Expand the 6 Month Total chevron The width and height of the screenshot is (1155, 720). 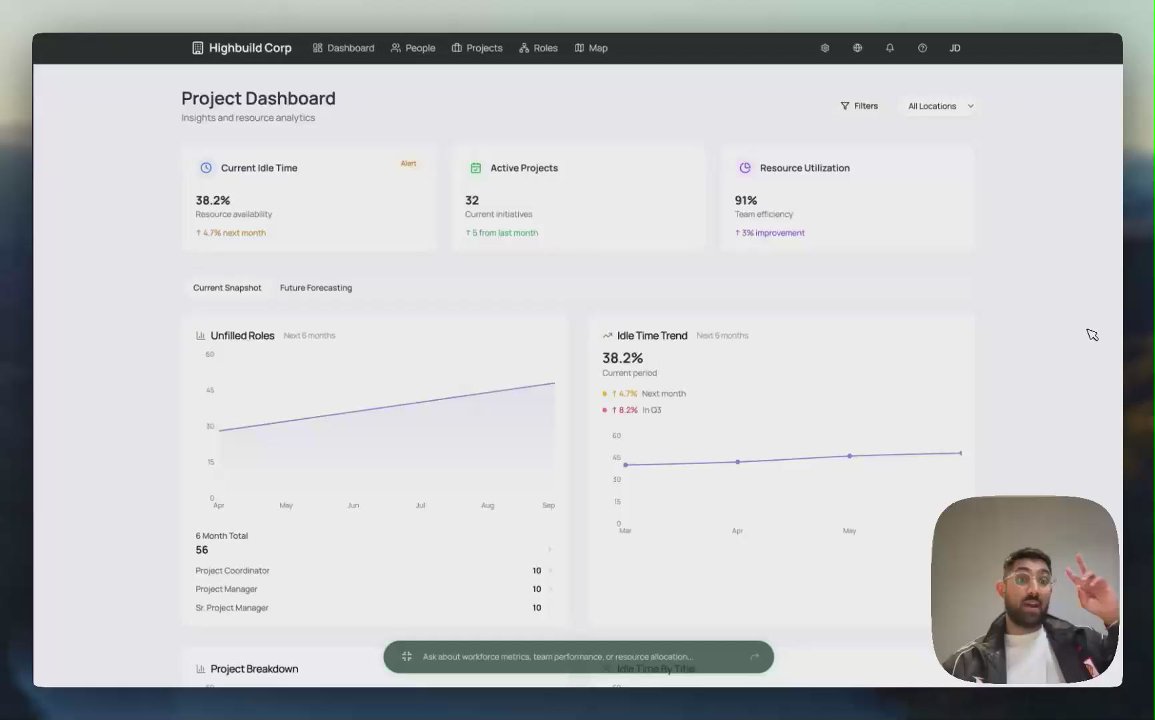coord(550,550)
